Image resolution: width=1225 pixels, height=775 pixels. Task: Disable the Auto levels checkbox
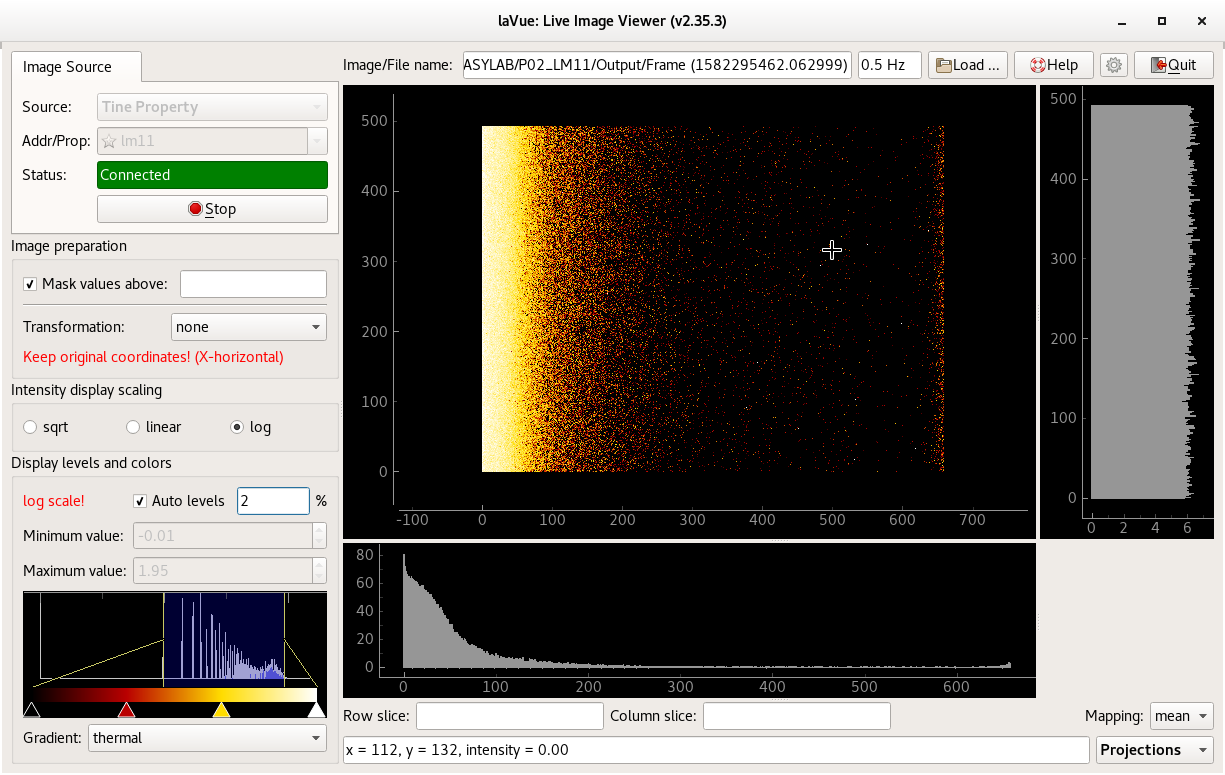[141, 500]
